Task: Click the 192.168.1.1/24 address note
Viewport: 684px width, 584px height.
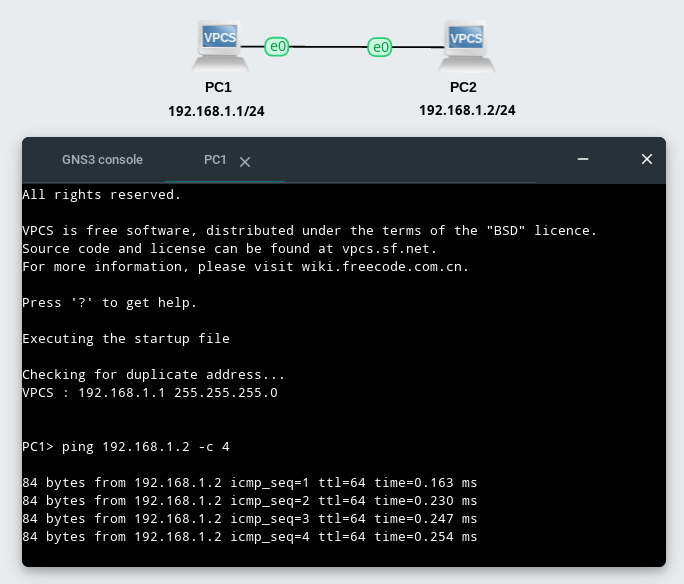Action: (216, 111)
